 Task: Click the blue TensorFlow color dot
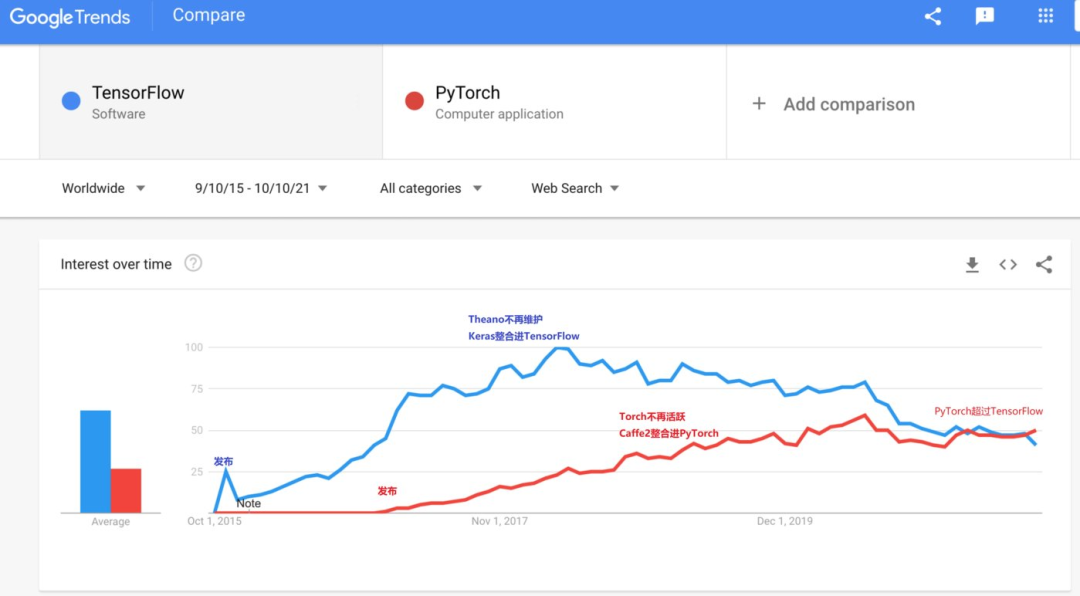pyautogui.click(x=71, y=101)
